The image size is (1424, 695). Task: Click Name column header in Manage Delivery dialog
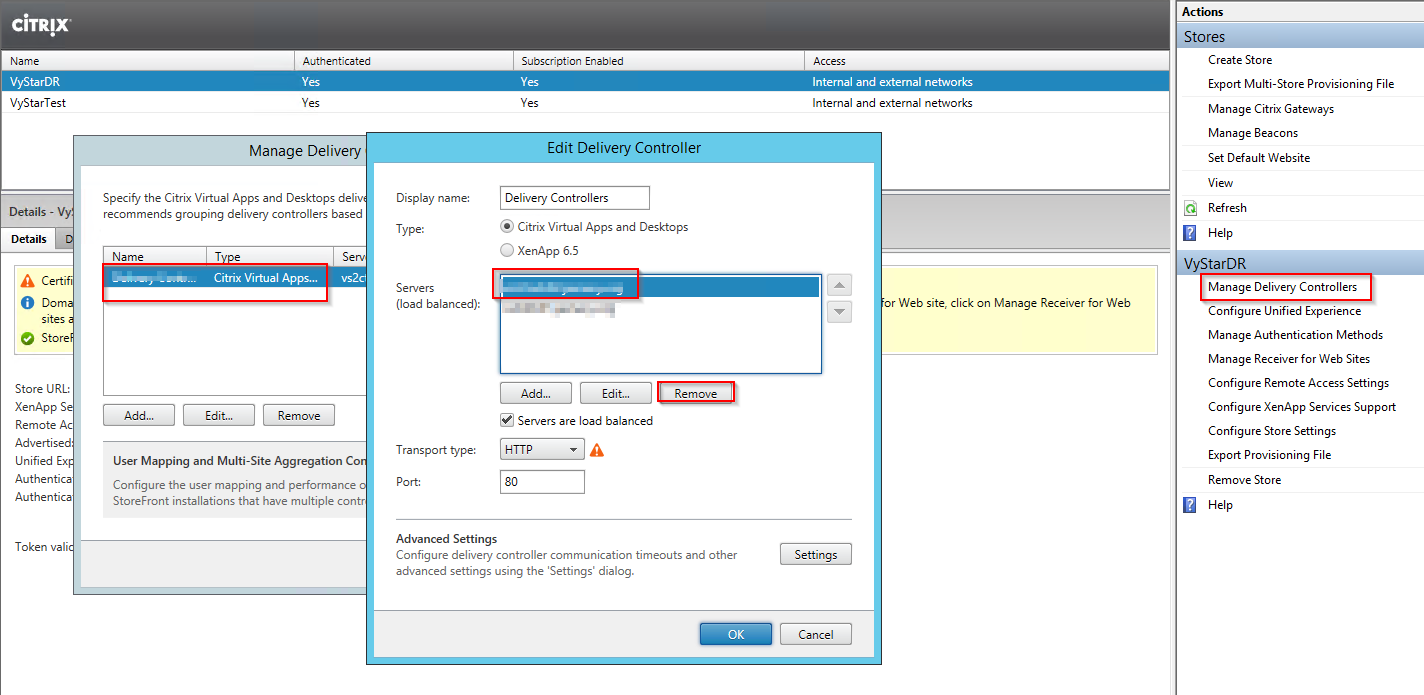click(x=155, y=257)
